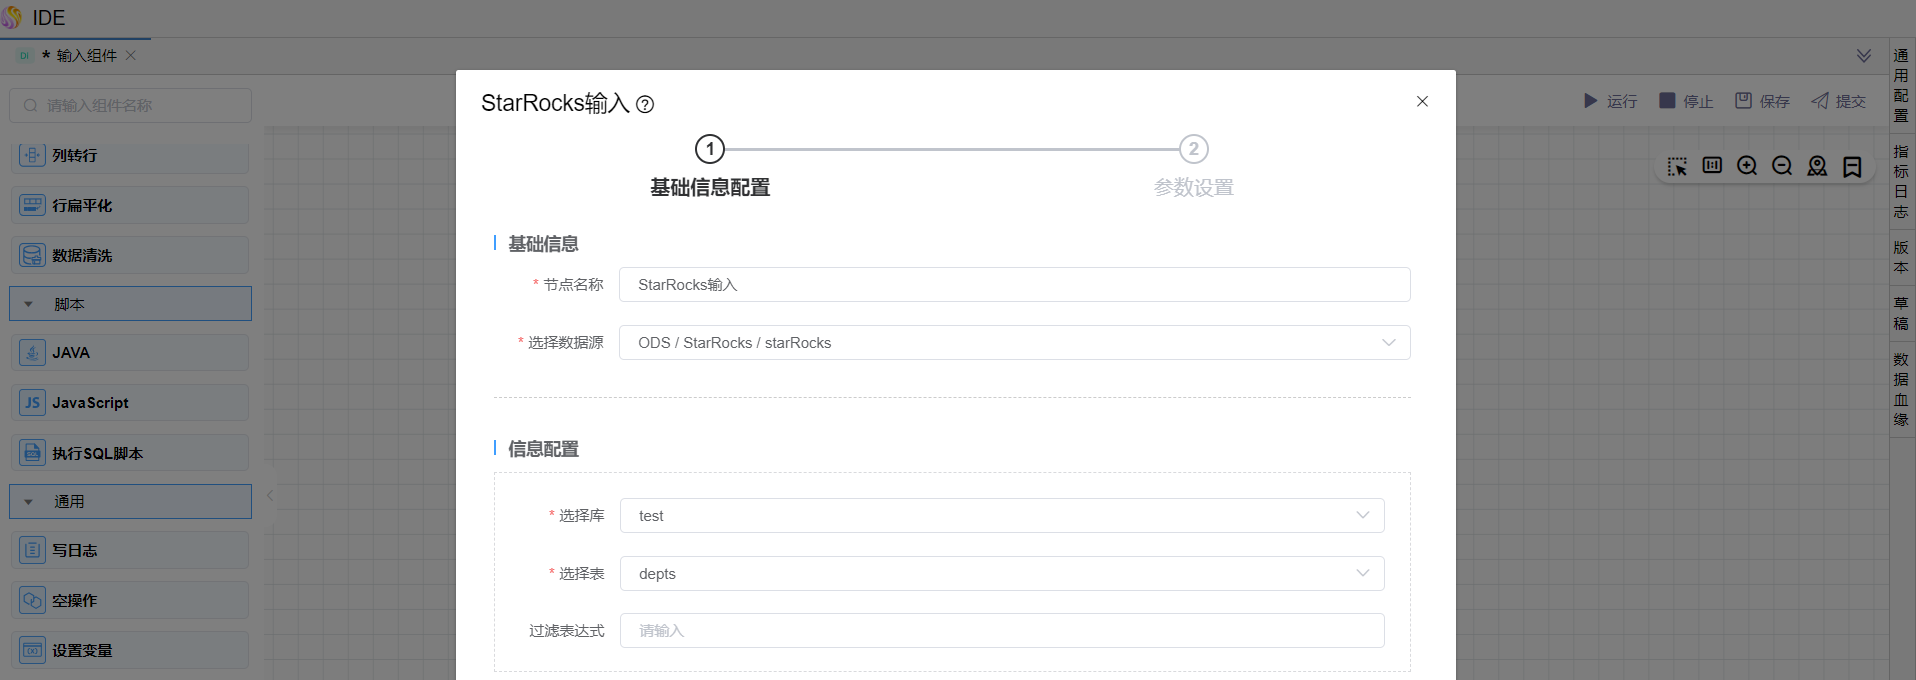
Task: Click the search magnifier icon in sidebar
Action: [31, 105]
